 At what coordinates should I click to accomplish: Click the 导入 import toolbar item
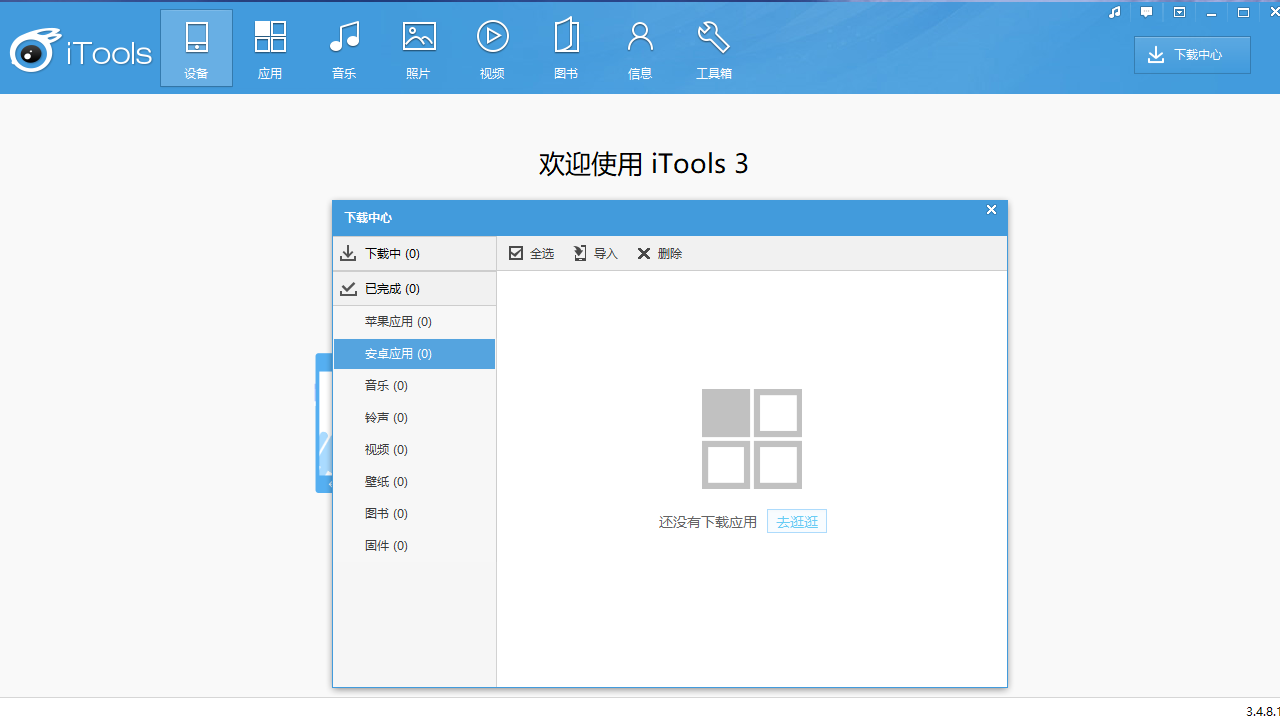(x=595, y=253)
